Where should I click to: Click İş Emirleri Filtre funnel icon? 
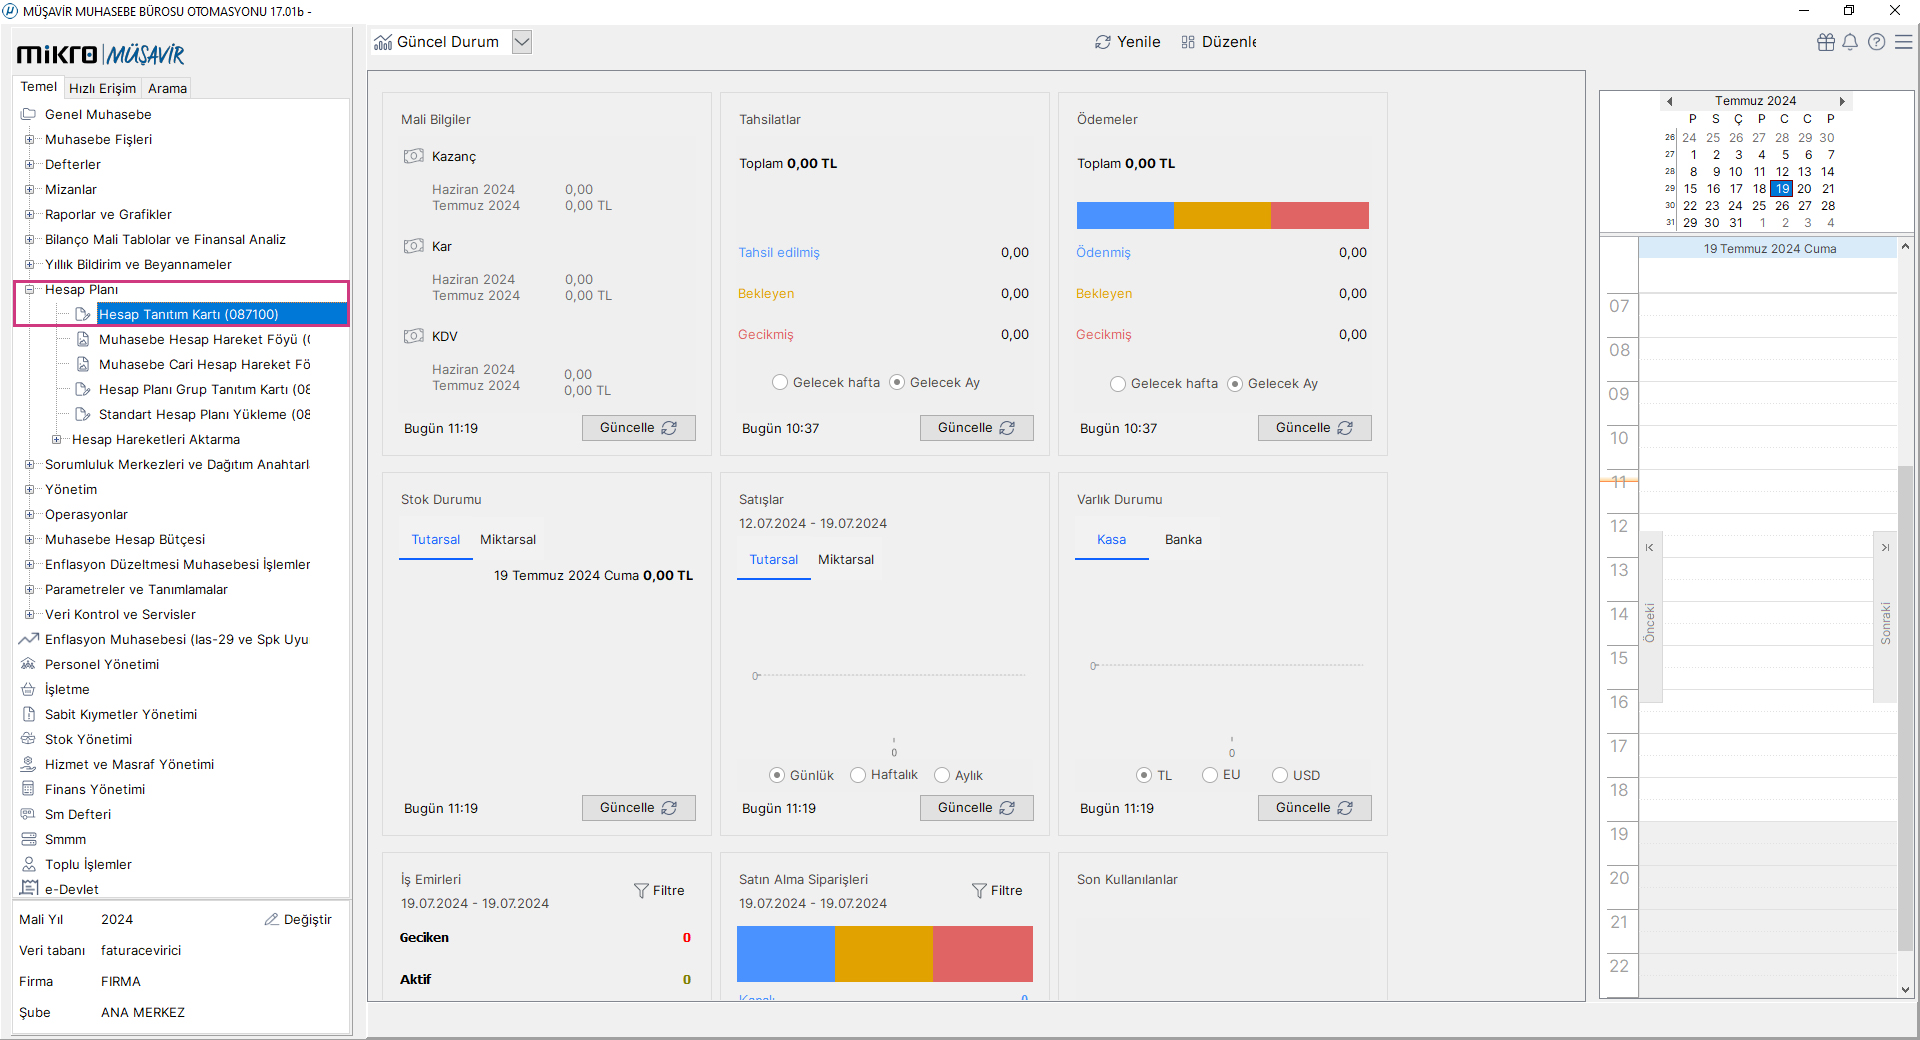point(641,890)
